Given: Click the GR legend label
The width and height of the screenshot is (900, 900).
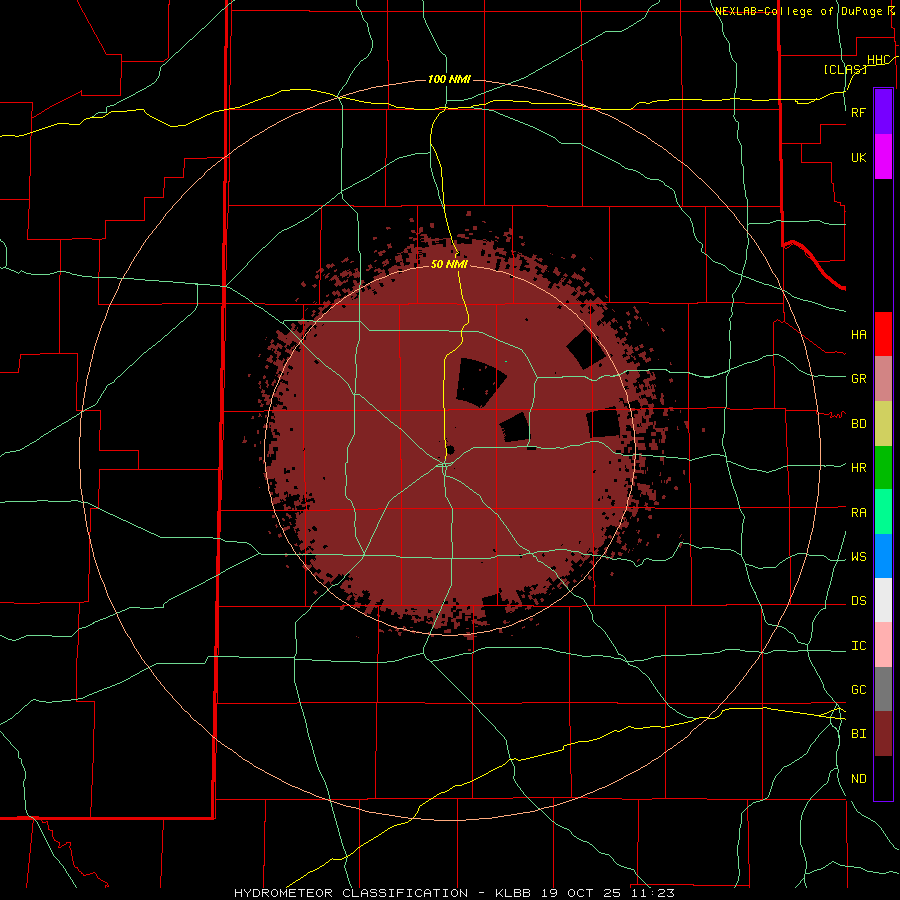Looking at the screenshot, I should point(859,379).
